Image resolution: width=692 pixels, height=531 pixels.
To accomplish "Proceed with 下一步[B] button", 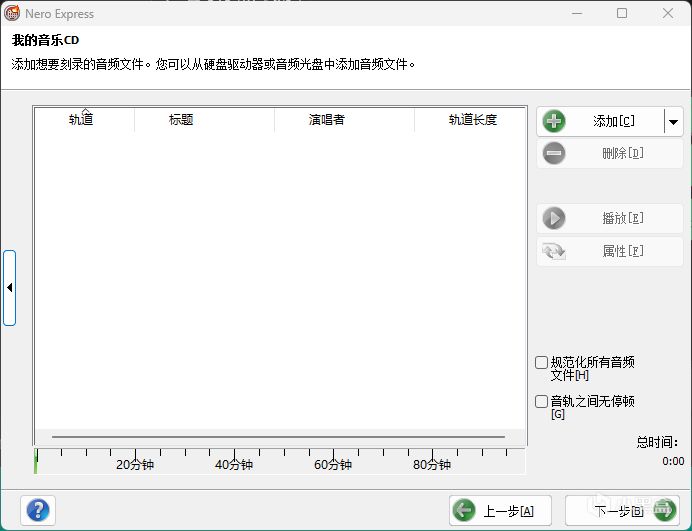I will (x=622, y=511).
